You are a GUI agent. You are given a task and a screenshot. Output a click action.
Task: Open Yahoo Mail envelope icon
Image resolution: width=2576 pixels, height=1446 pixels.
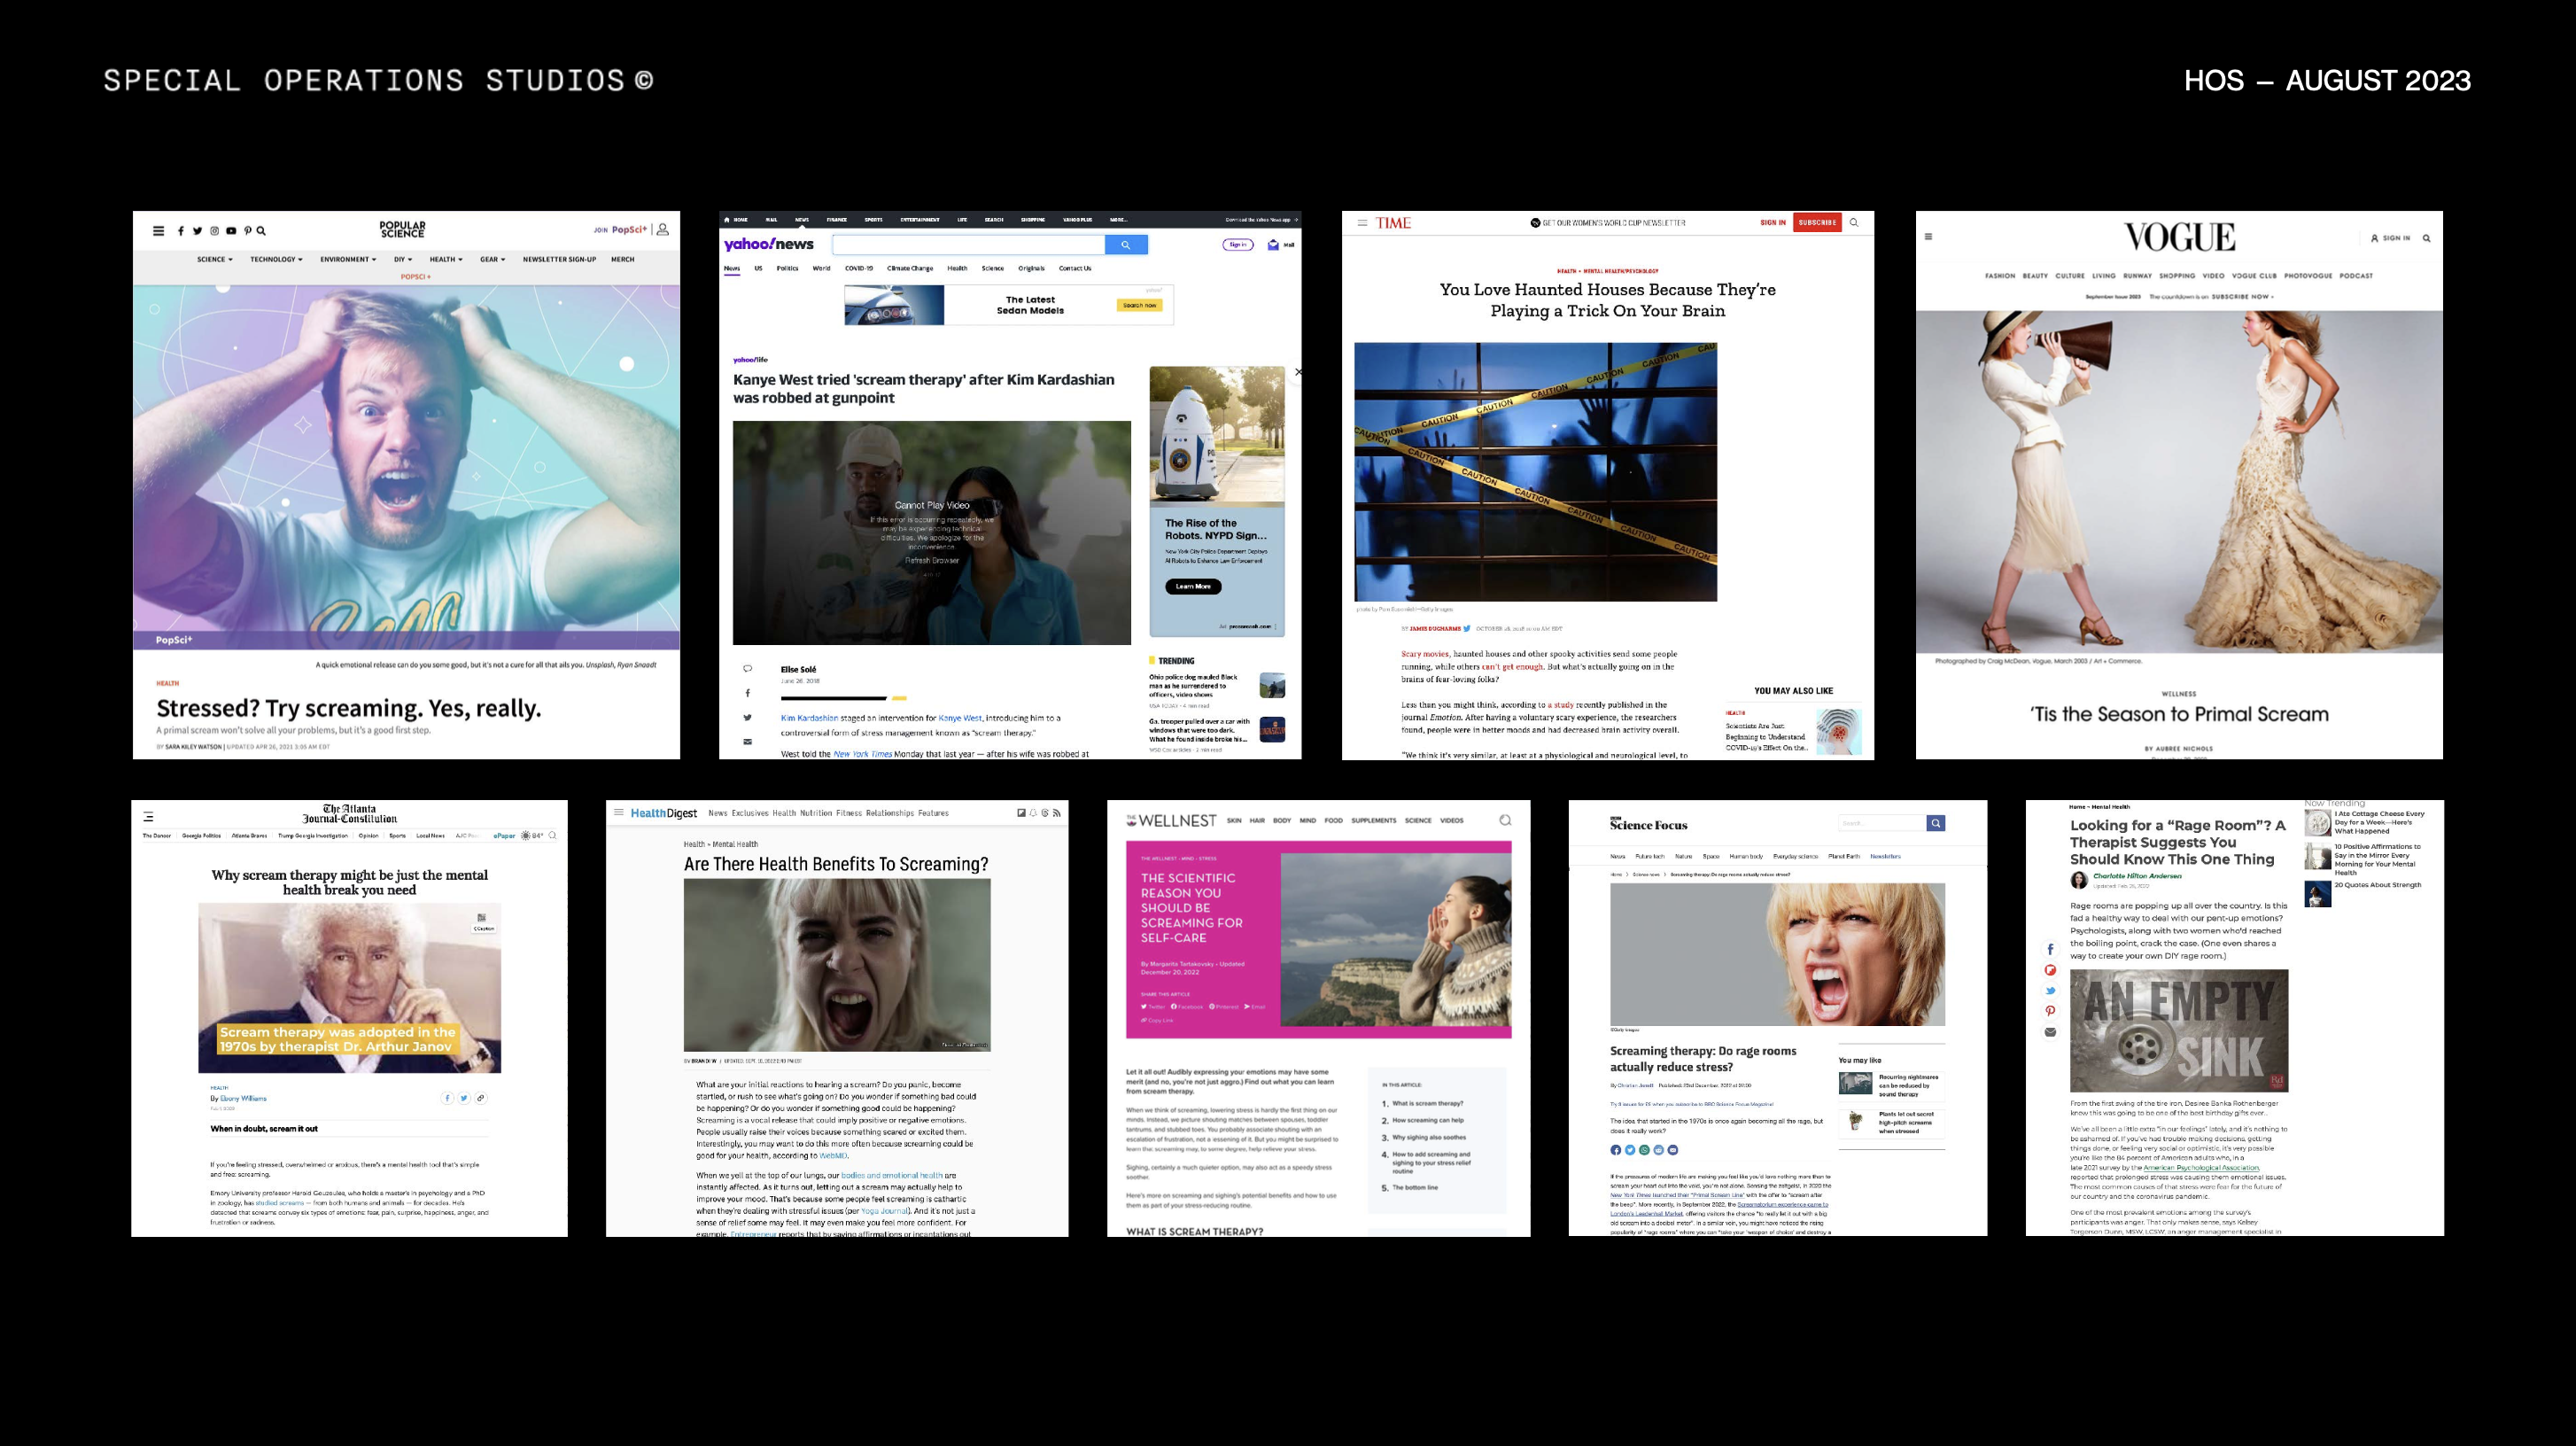click(x=1273, y=245)
